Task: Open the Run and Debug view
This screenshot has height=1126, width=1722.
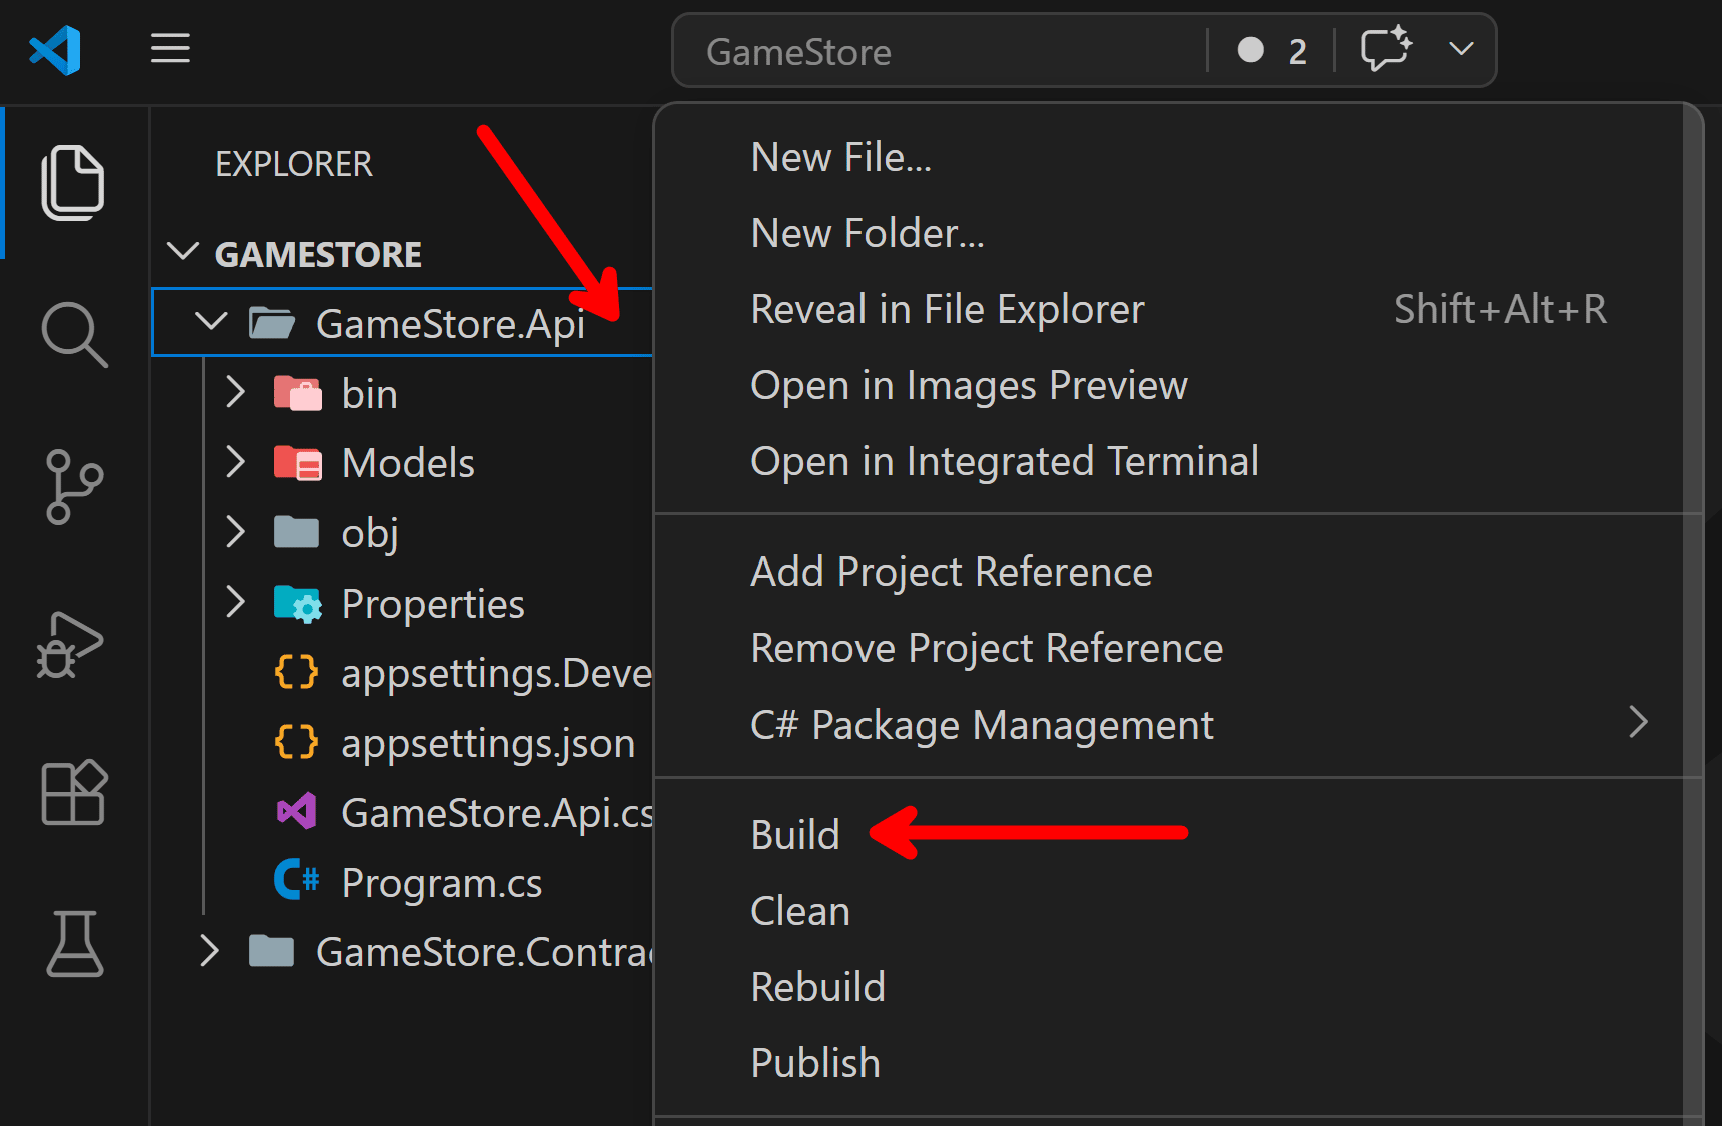Action: pyautogui.click(x=70, y=645)
